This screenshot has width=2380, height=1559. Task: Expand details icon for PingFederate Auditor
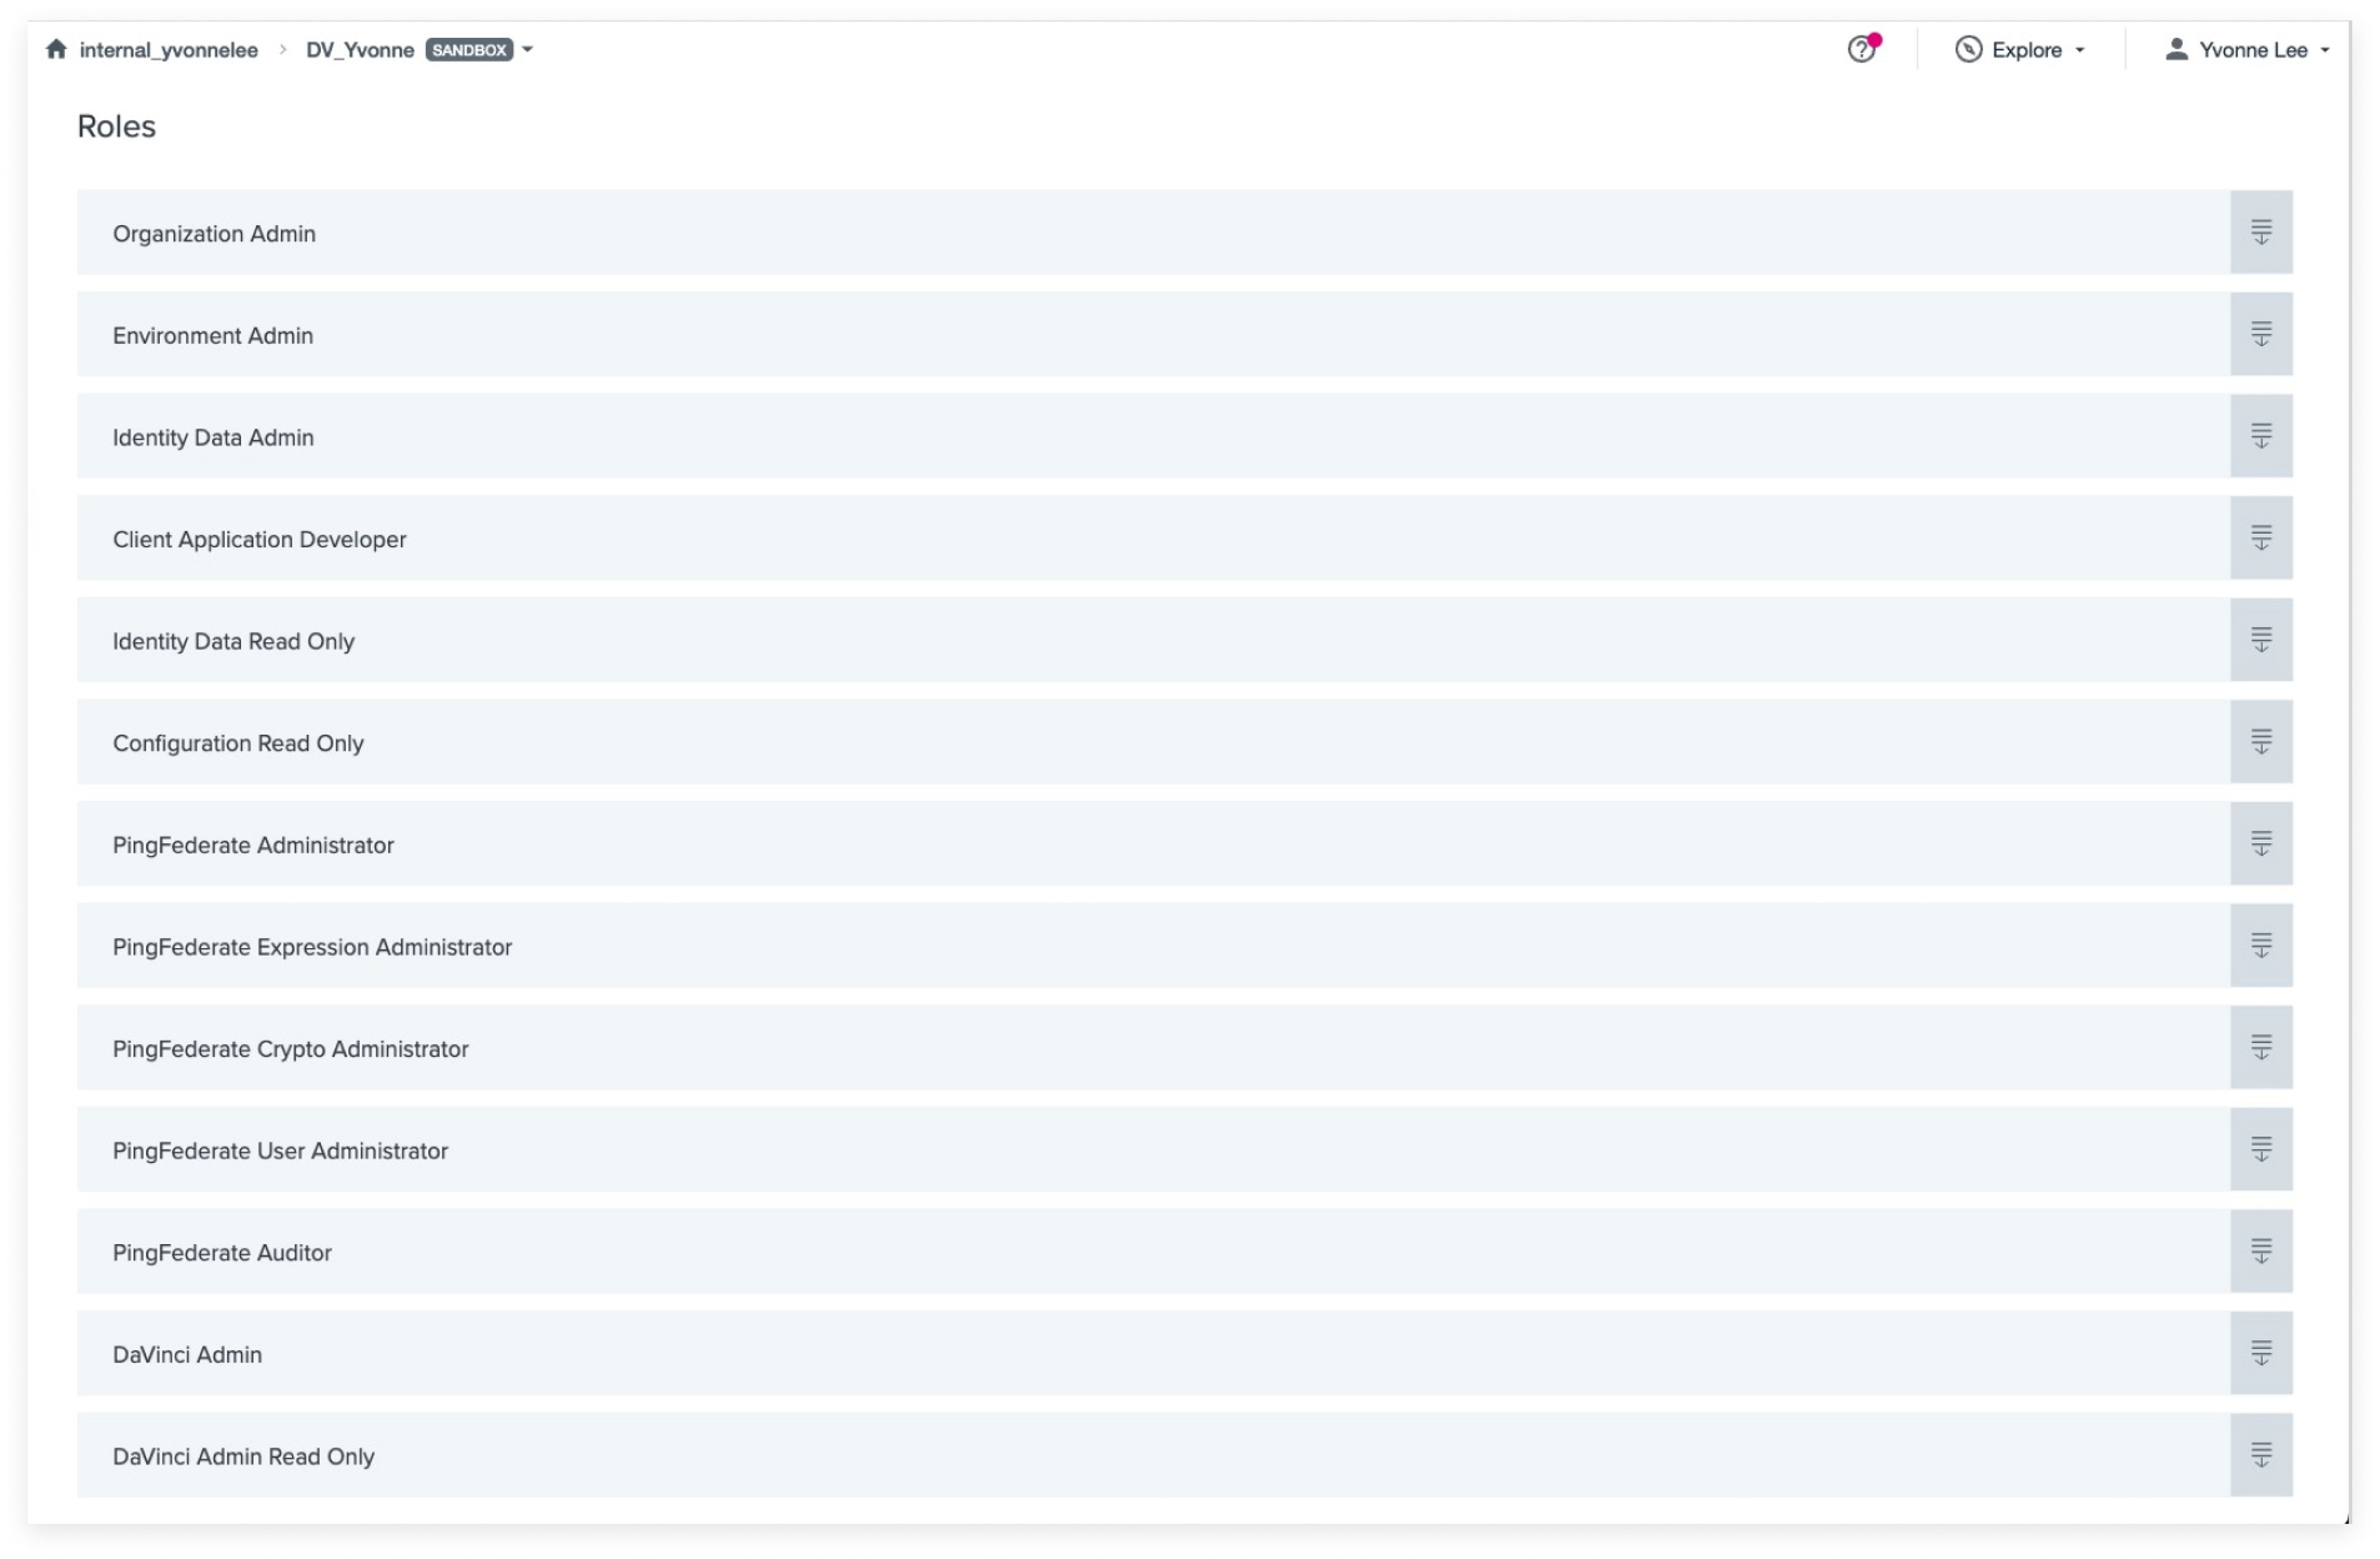[x=2260, y=1252]
